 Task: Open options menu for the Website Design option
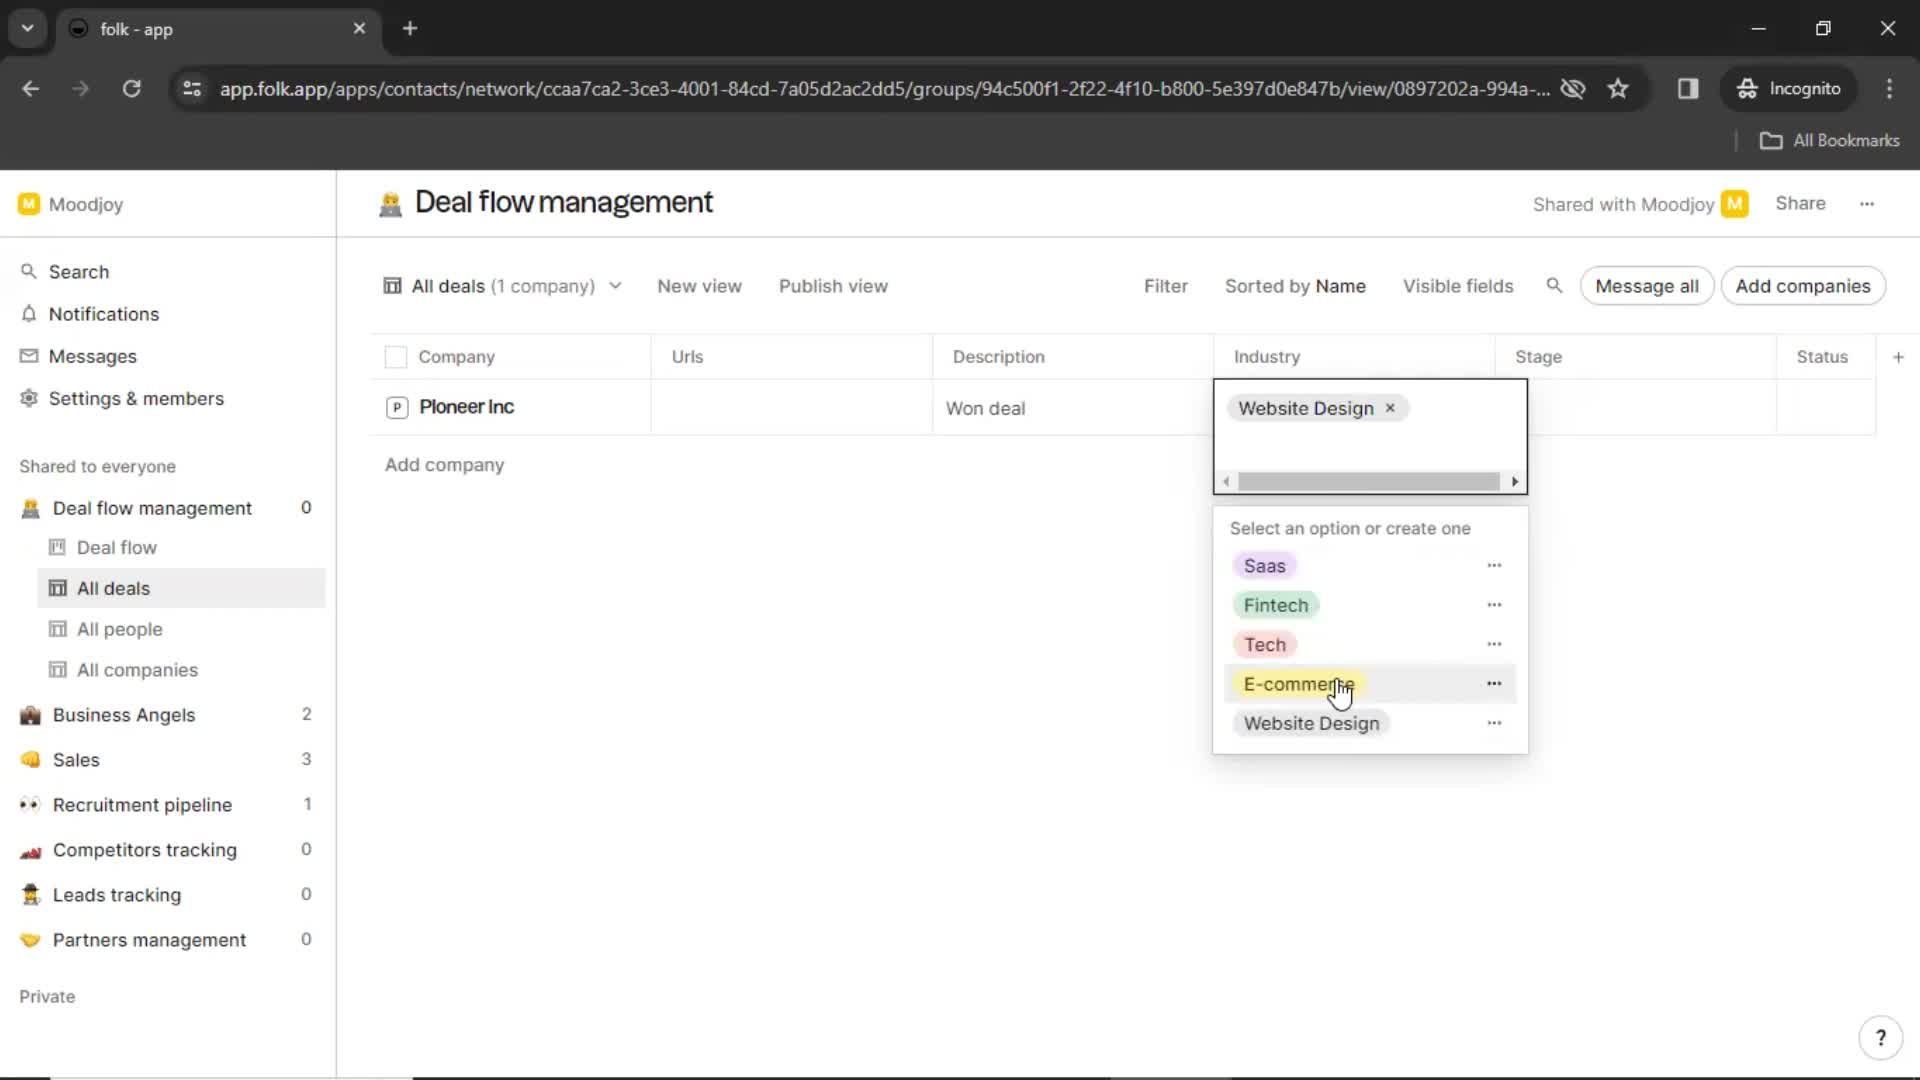pos(1494,723)
